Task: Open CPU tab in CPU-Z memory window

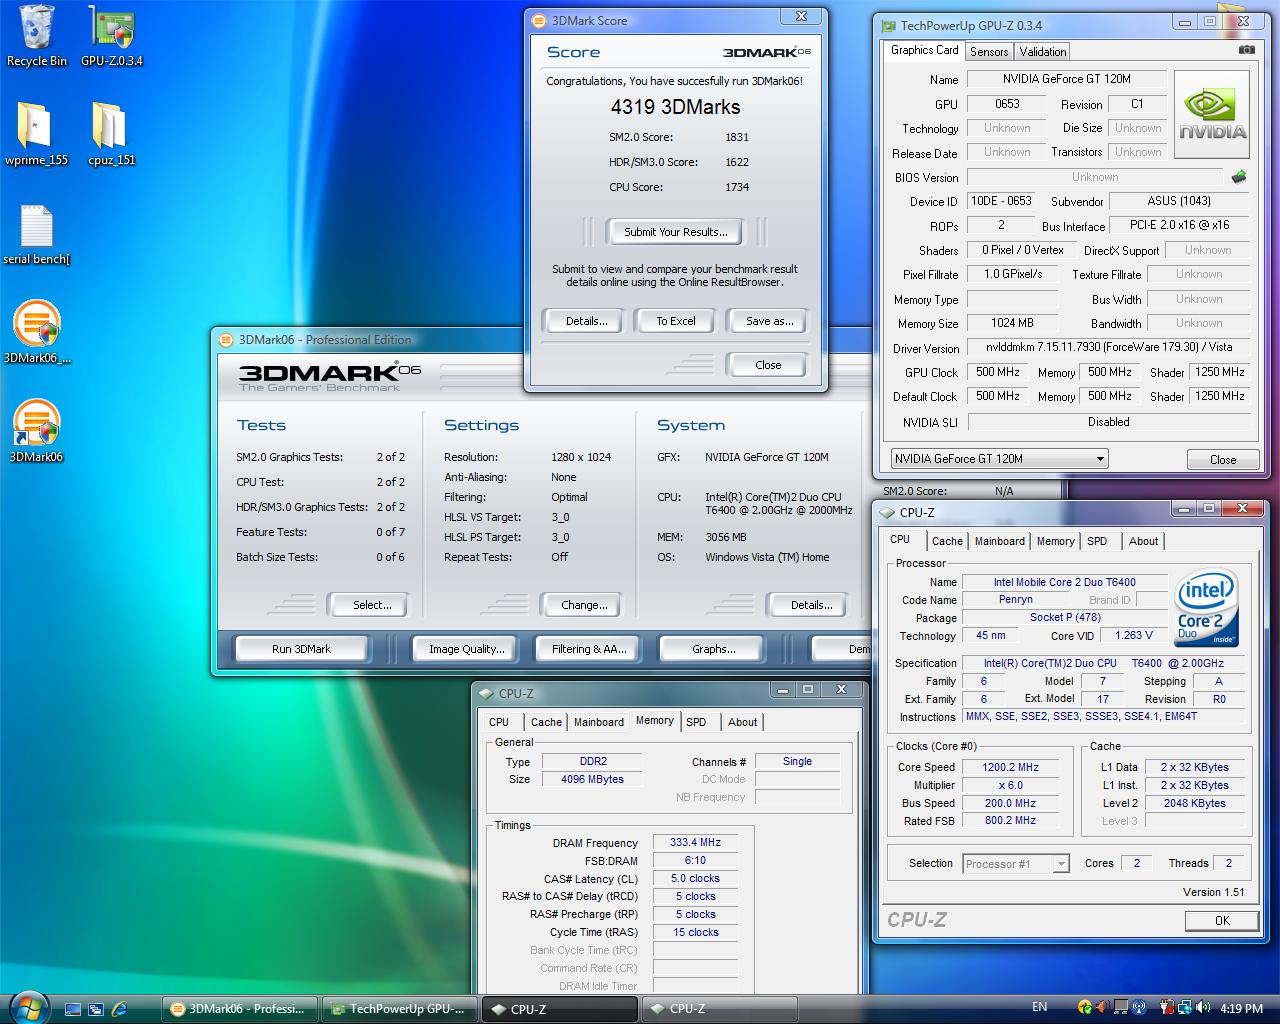Action: pos(499,722)
